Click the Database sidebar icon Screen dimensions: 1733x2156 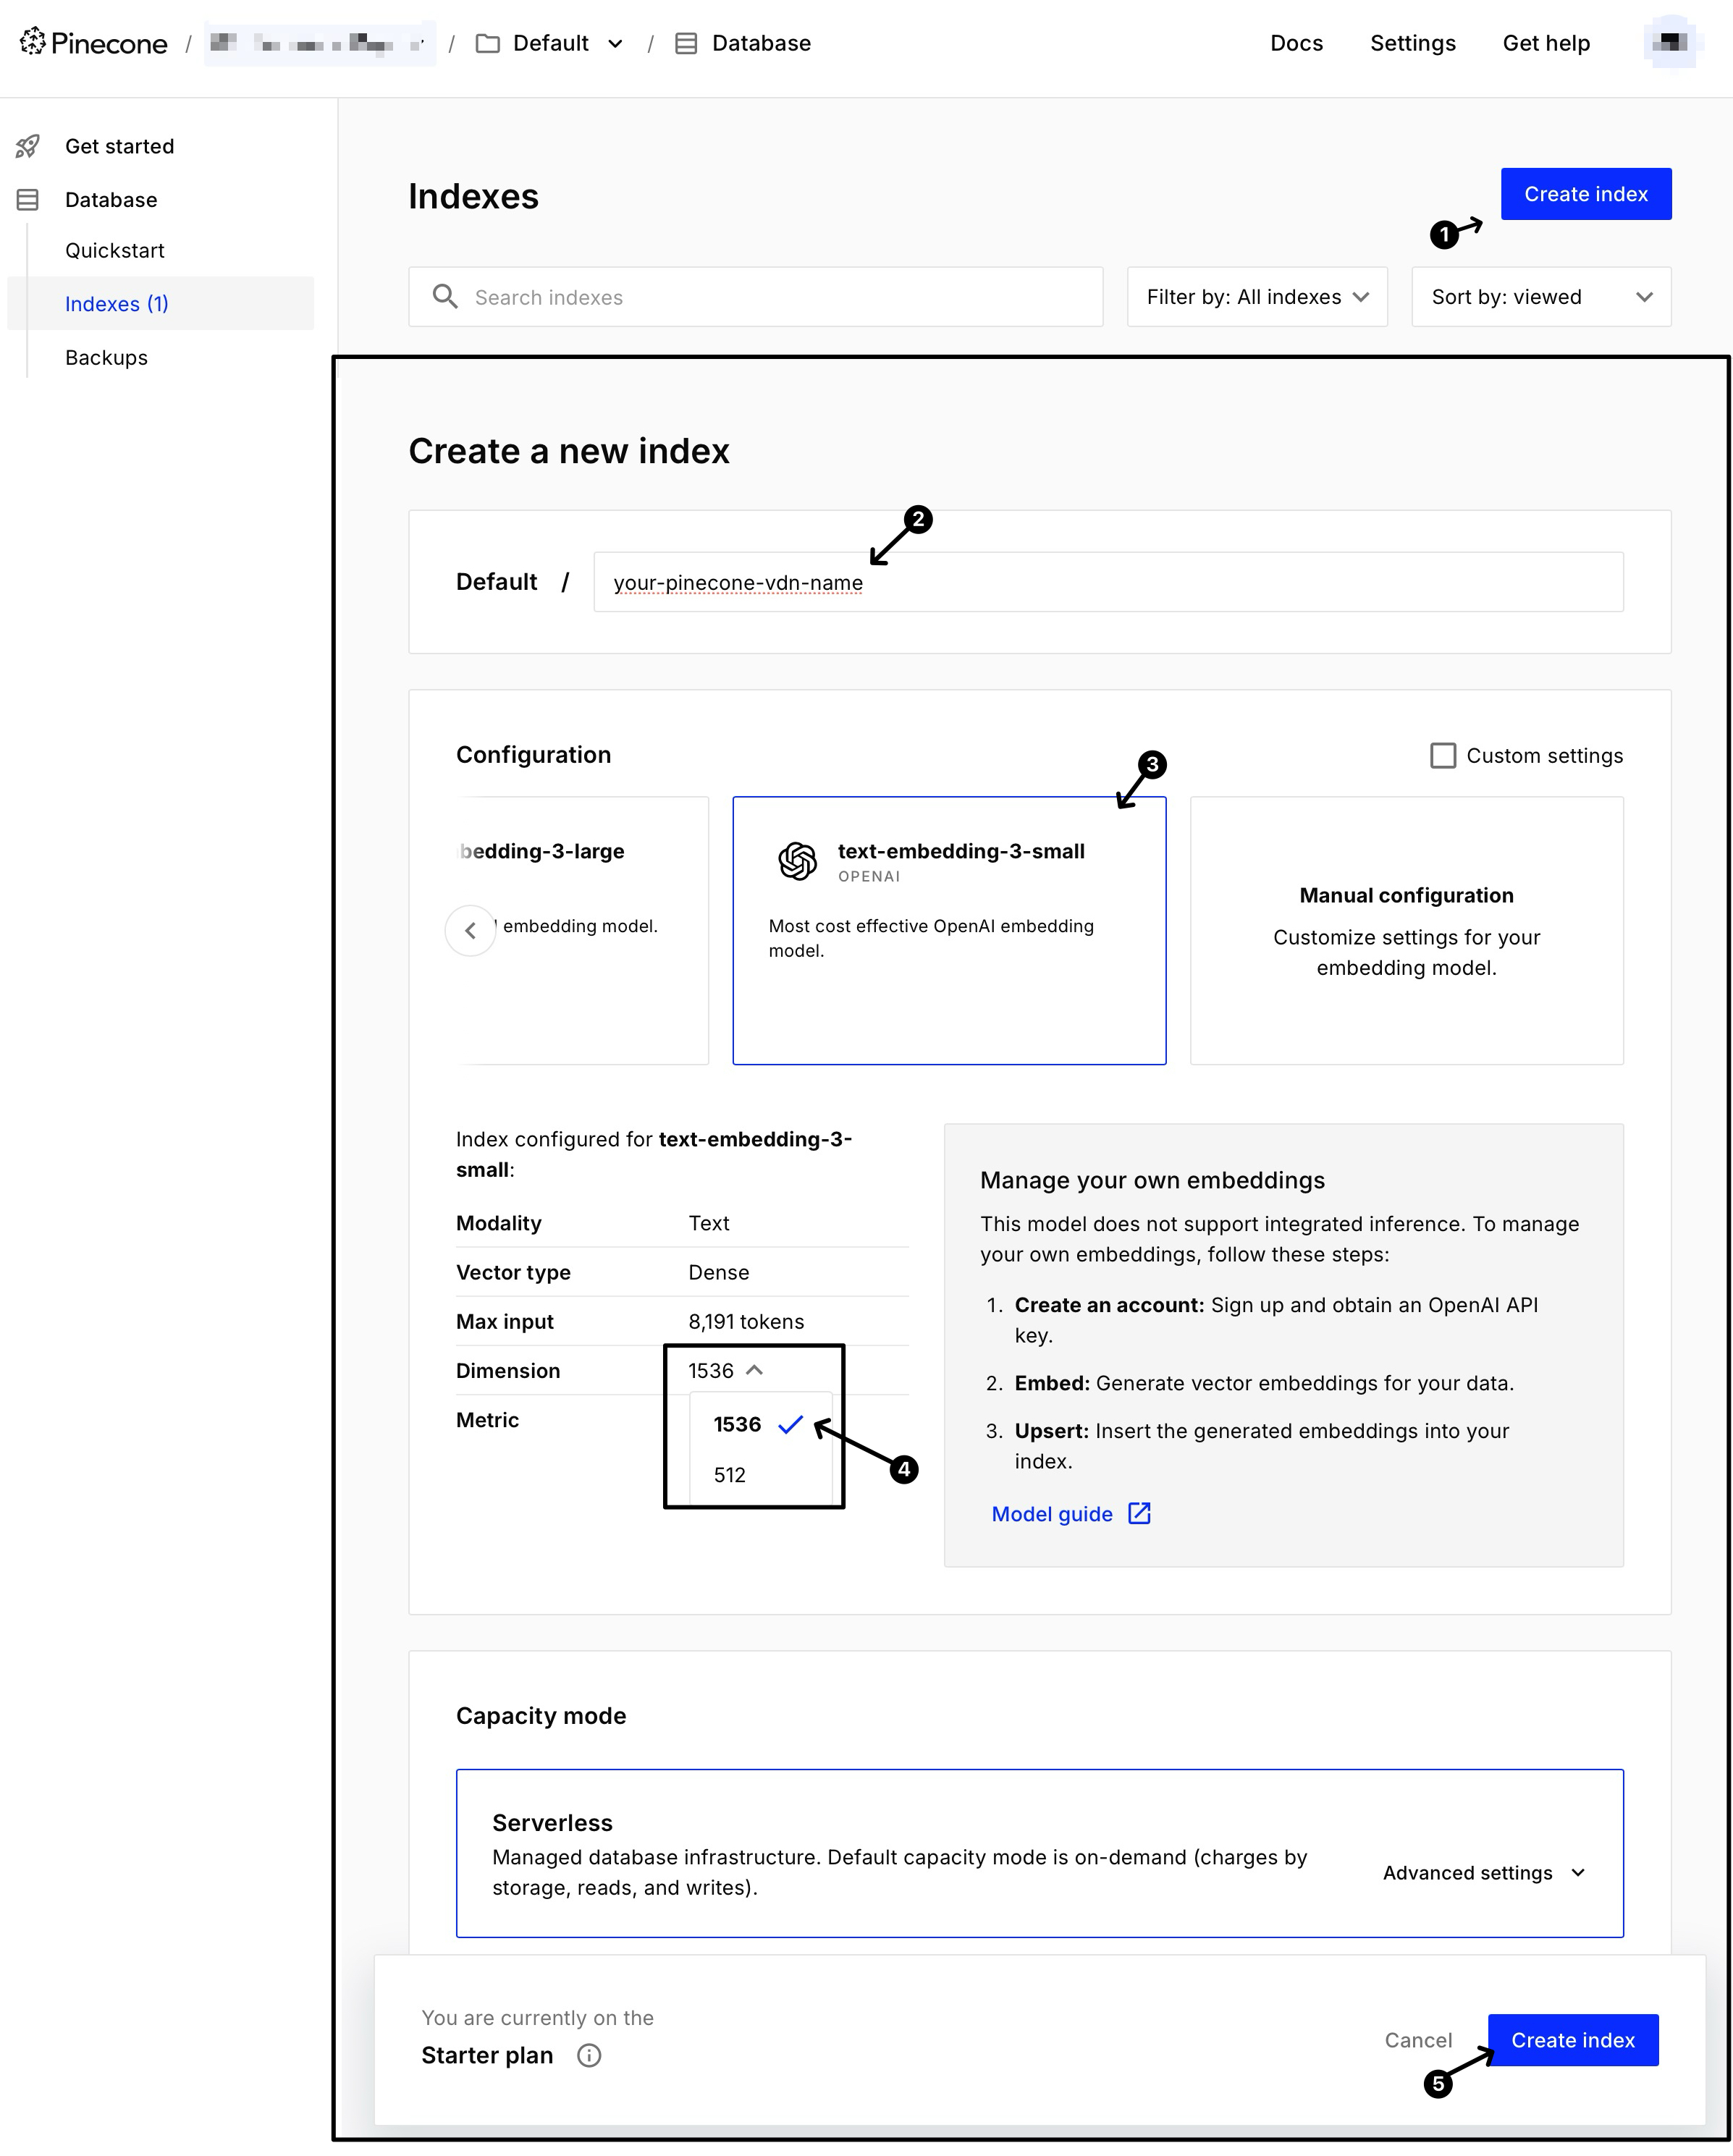(x=28, y=200)
